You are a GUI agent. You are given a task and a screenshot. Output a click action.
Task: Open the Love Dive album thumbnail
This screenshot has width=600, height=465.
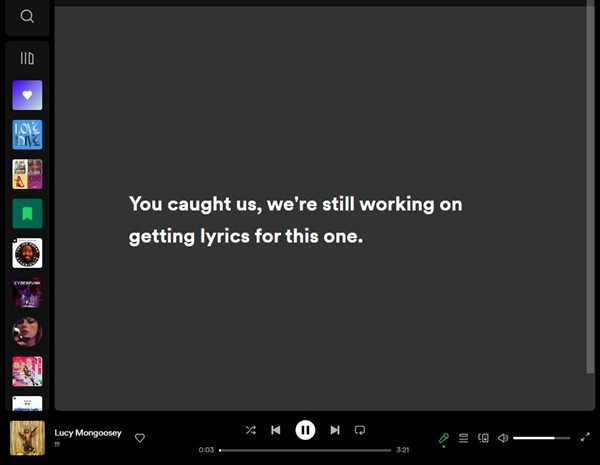[x=27, y=134]
